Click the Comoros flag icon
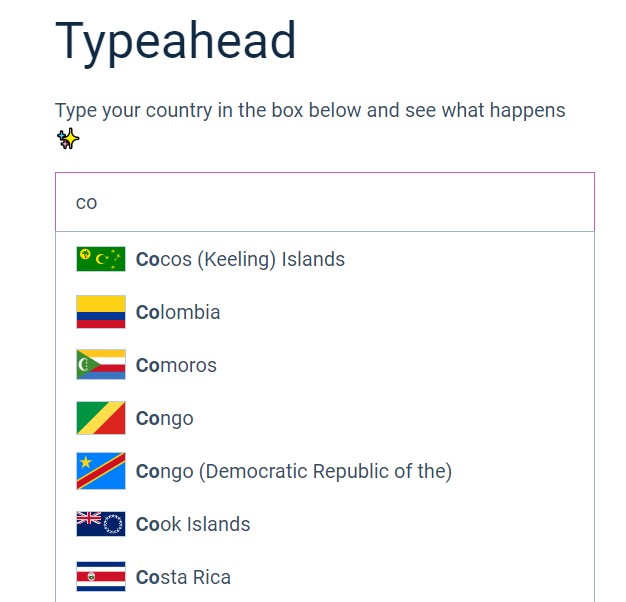 pos(101,365)
